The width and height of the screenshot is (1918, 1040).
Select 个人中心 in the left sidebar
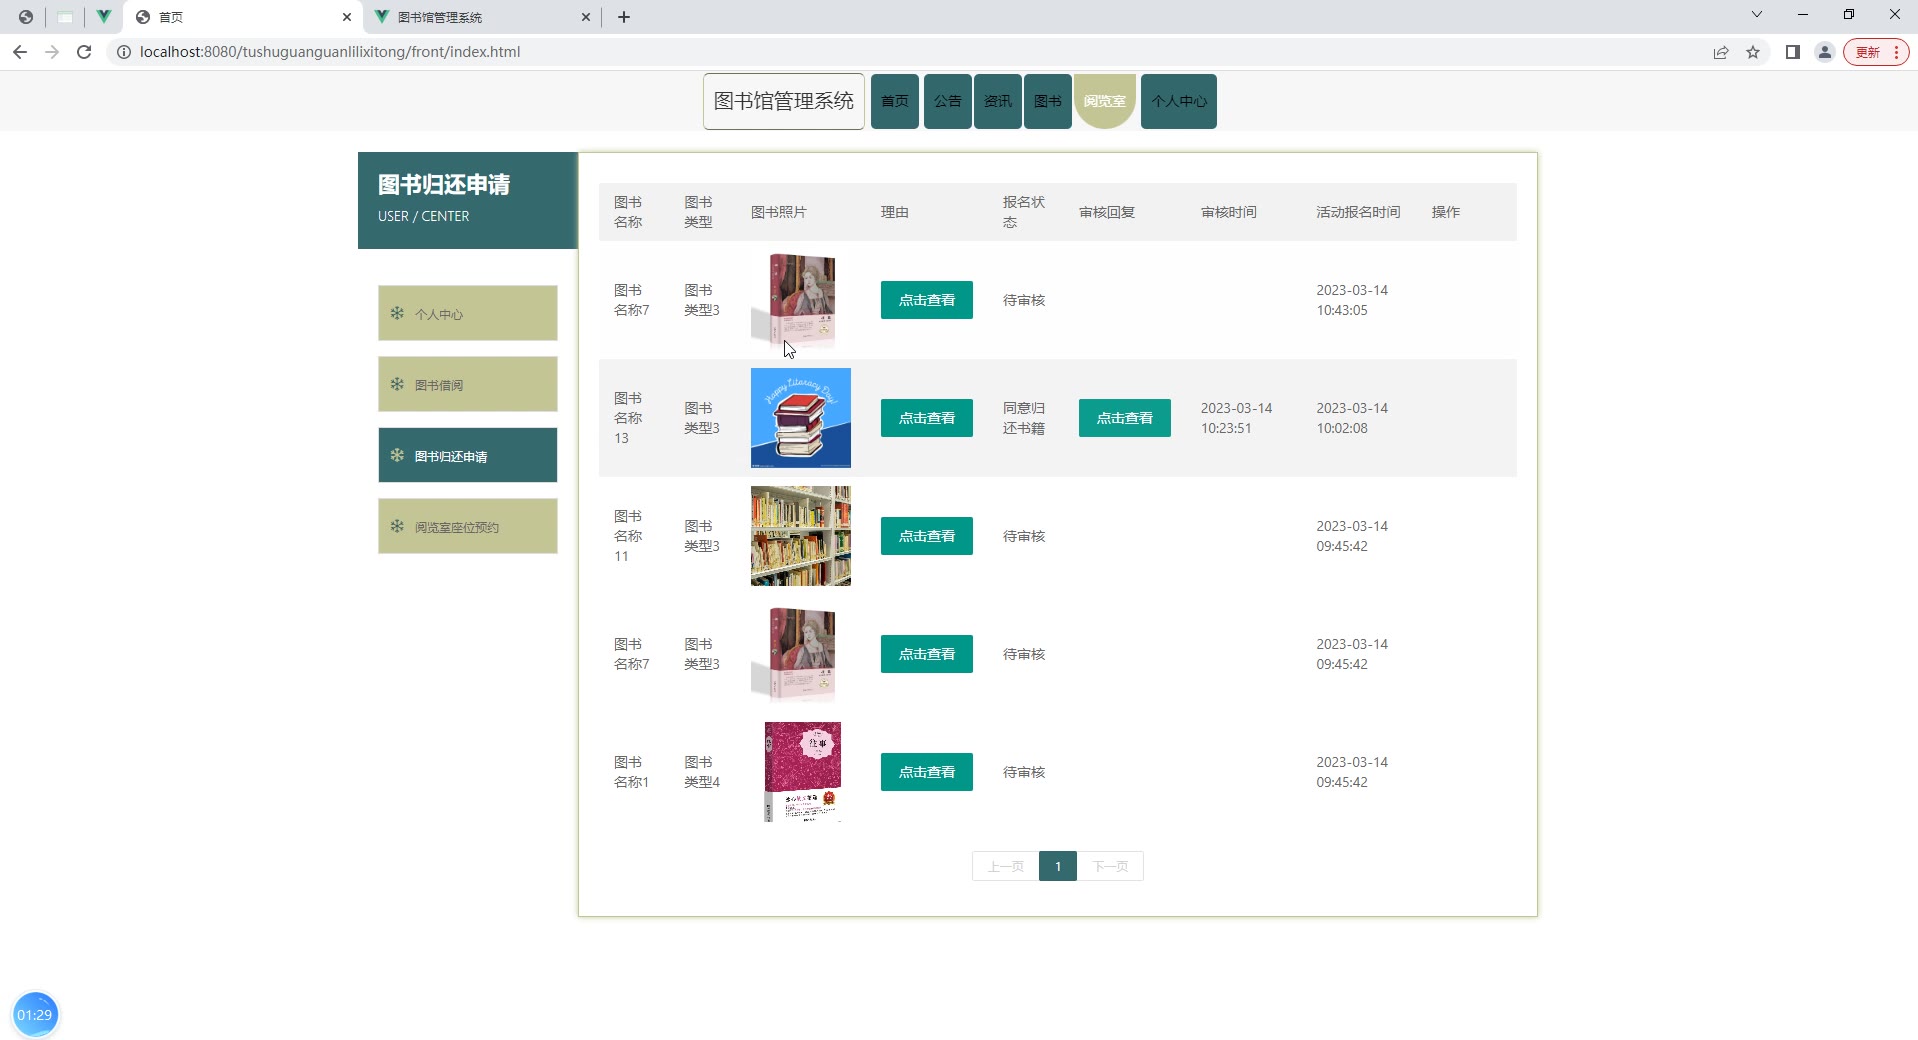[x=468, y=313]
